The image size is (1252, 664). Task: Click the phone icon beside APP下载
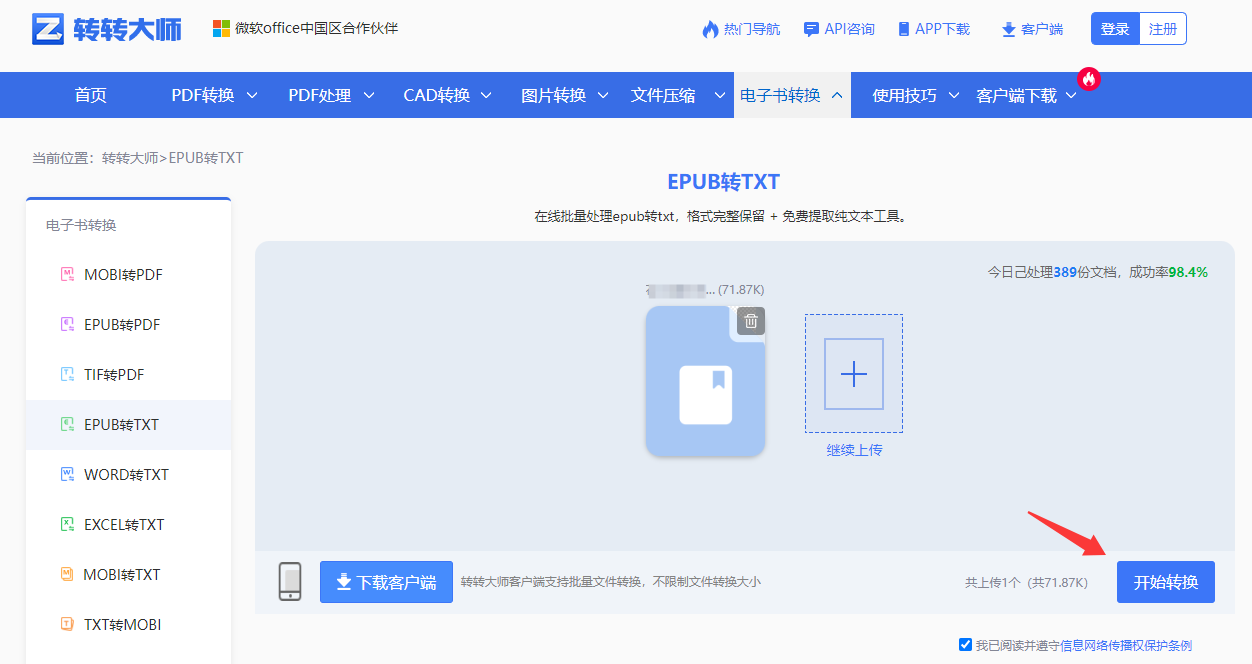click(904, 29)
